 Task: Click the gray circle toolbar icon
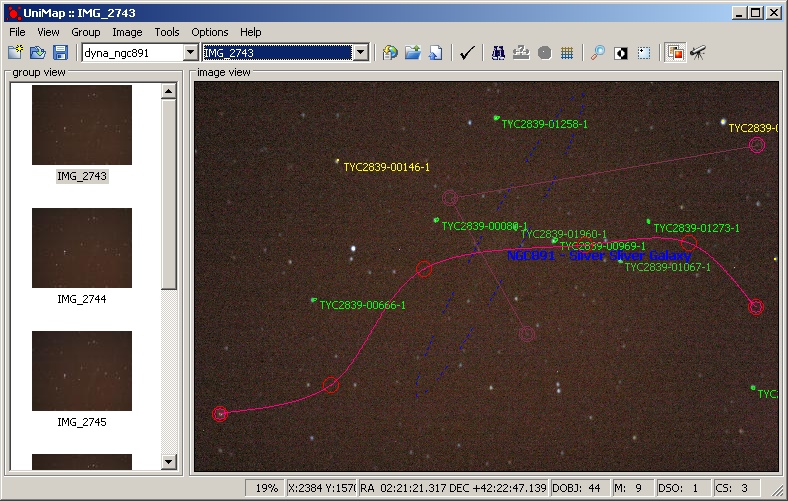click(x=544, y=52)
